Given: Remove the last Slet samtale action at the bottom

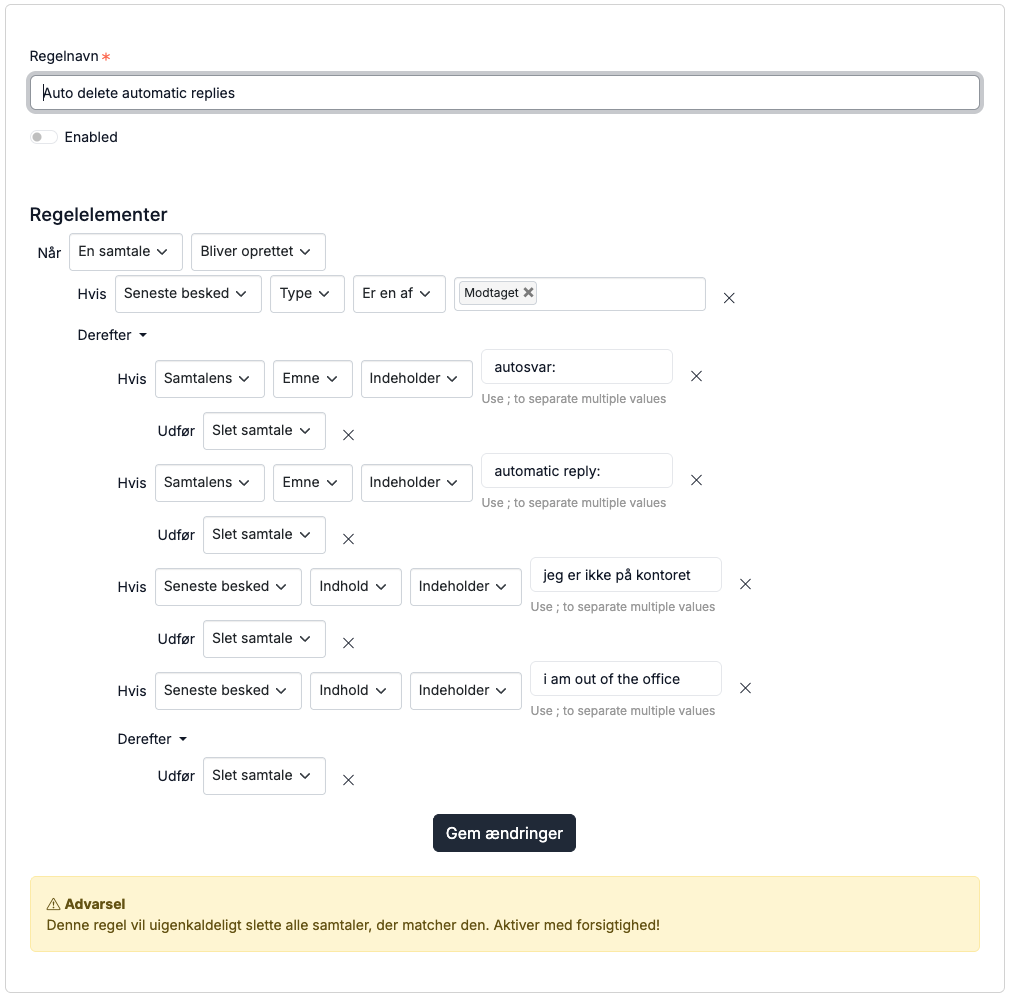Looking at the screenshot, I should (348, 780).
